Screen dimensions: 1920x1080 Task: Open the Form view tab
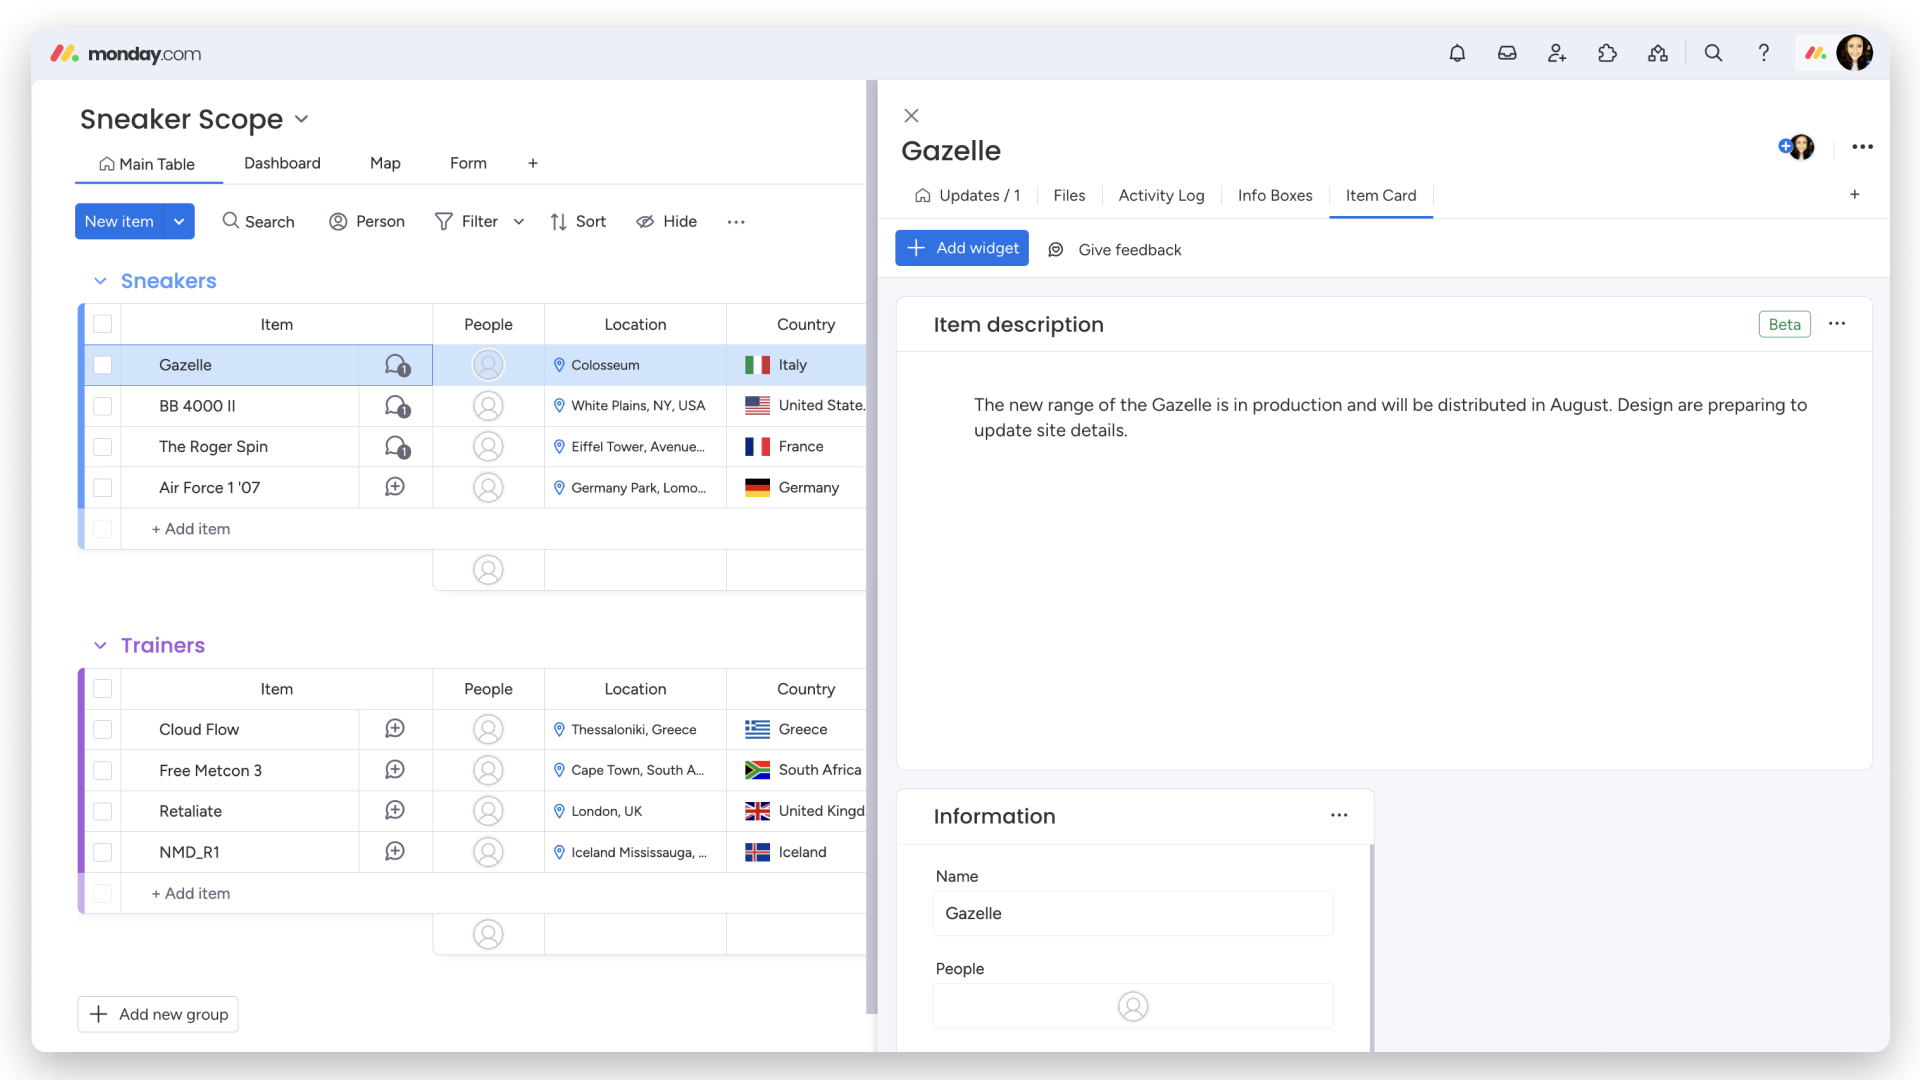tap(468, 163)
